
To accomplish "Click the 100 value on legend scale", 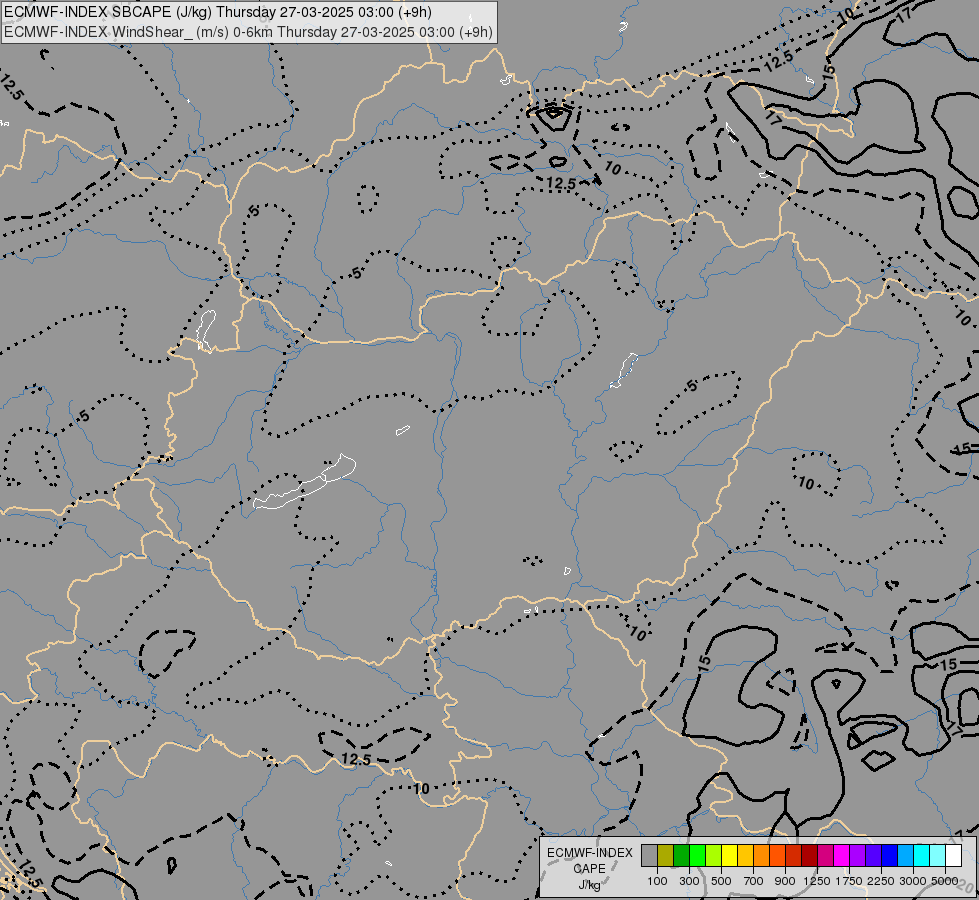I will click(657, 881).
